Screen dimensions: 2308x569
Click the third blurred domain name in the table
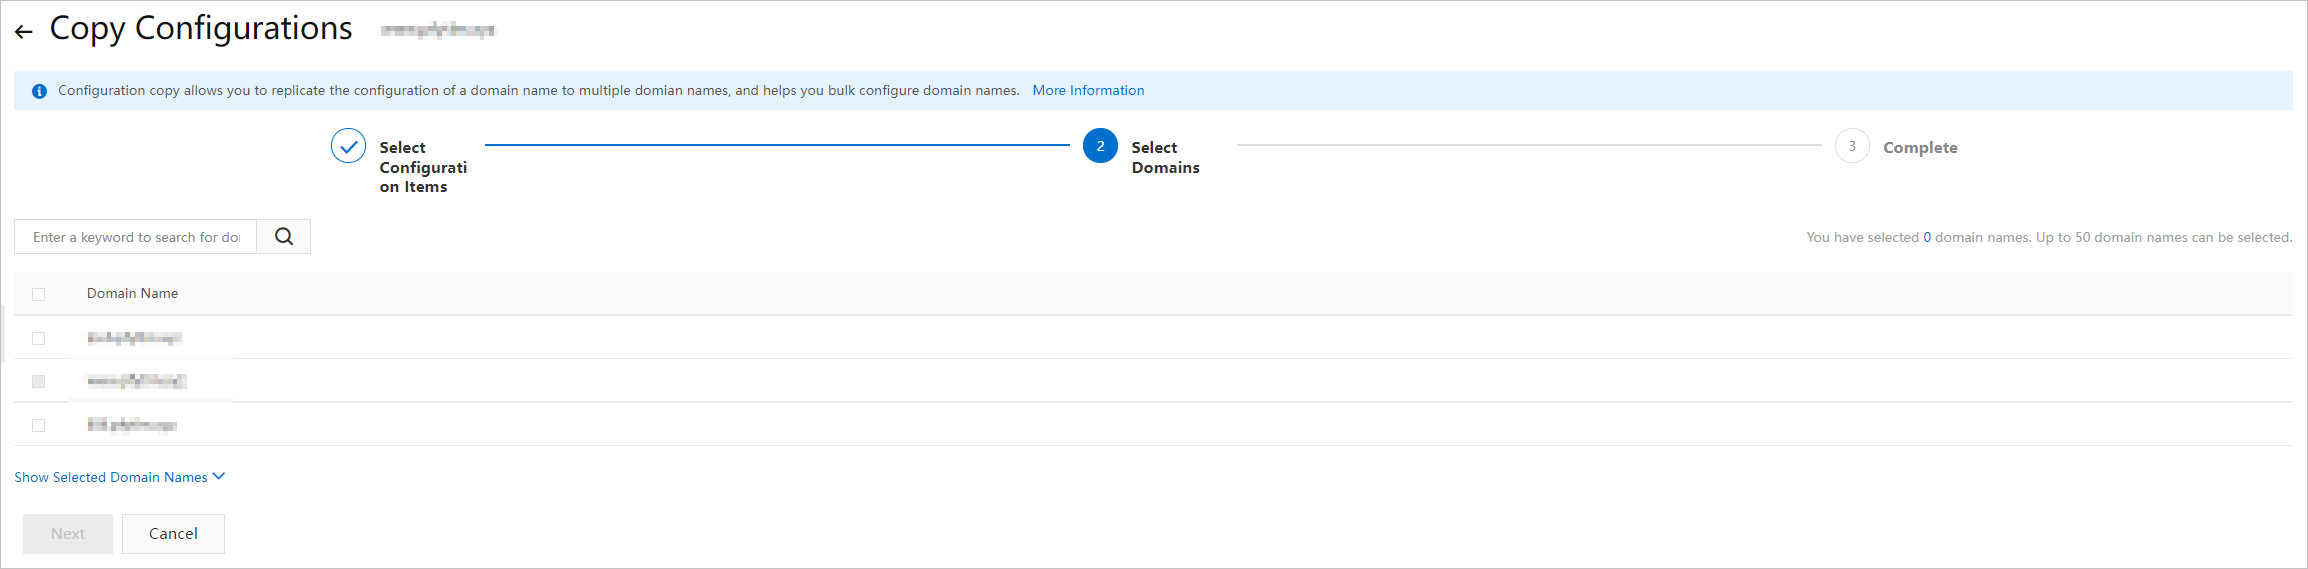(x=132, y=425)
